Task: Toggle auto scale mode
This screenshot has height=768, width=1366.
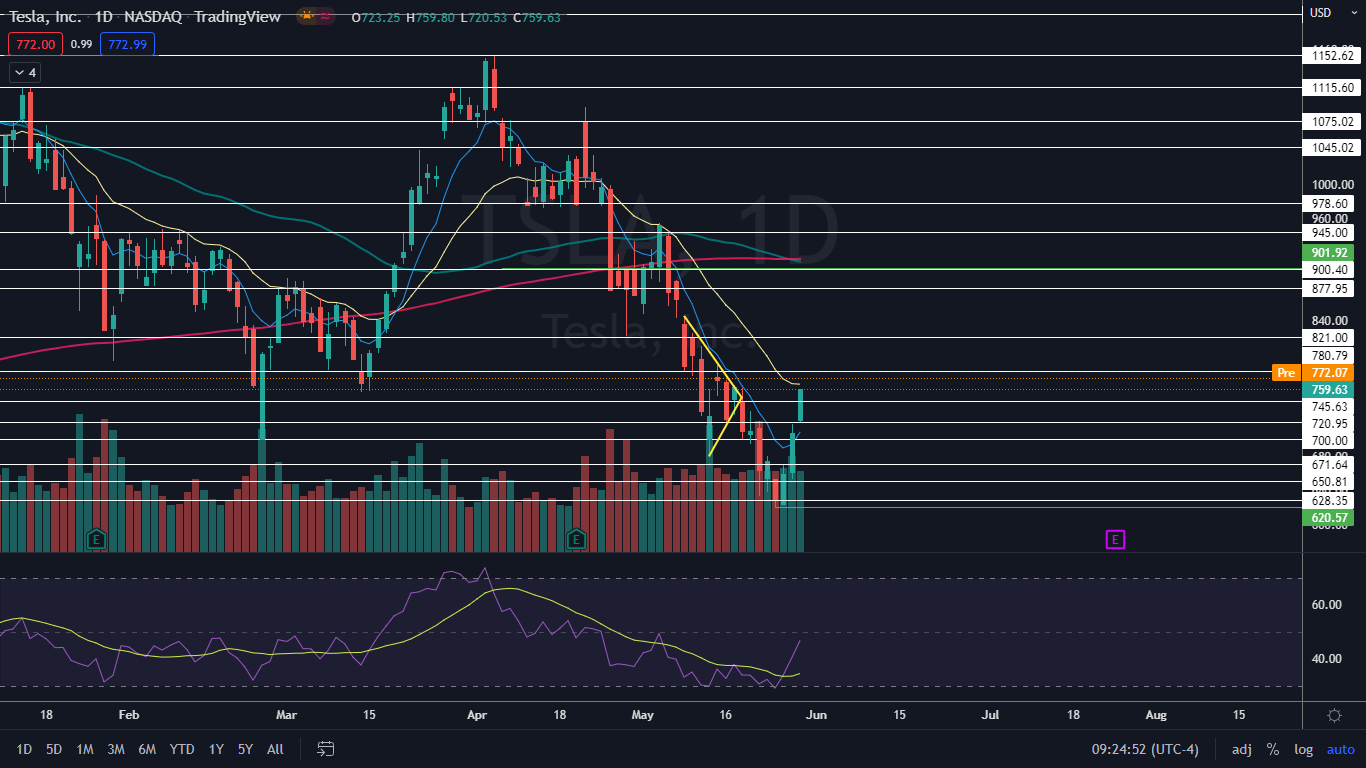Action: (1340, 749)
